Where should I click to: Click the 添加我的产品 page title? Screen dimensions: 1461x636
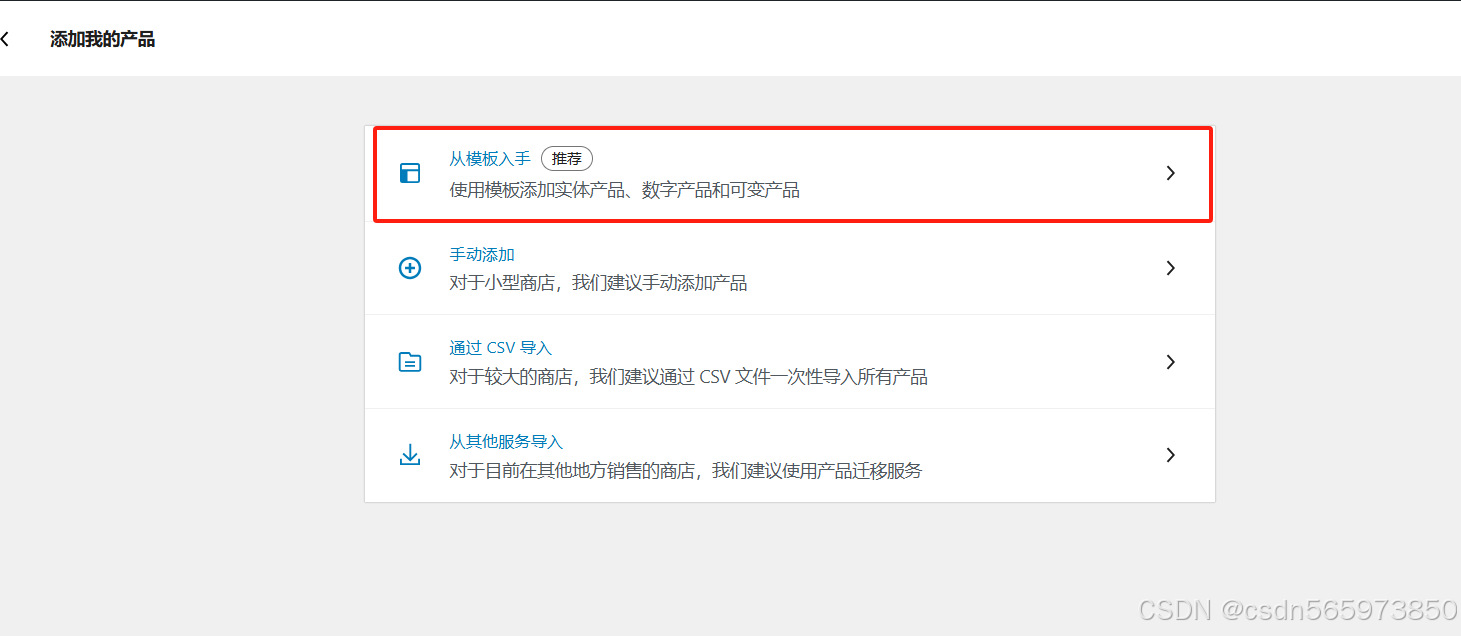click(102, 39)
